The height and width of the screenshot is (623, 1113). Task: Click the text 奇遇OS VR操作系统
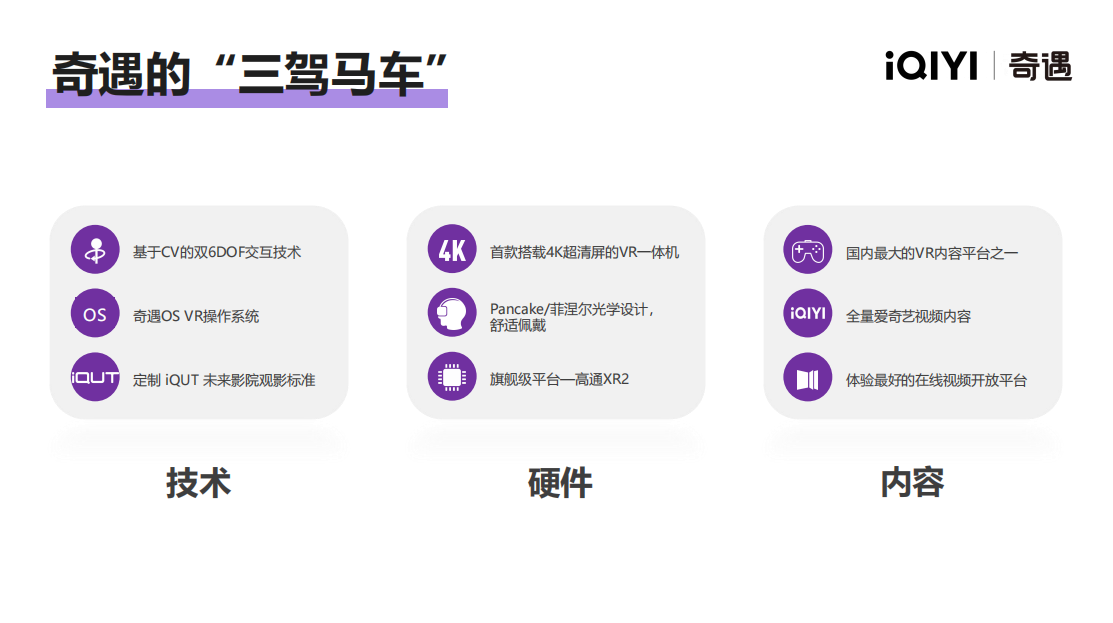[196, 316]
